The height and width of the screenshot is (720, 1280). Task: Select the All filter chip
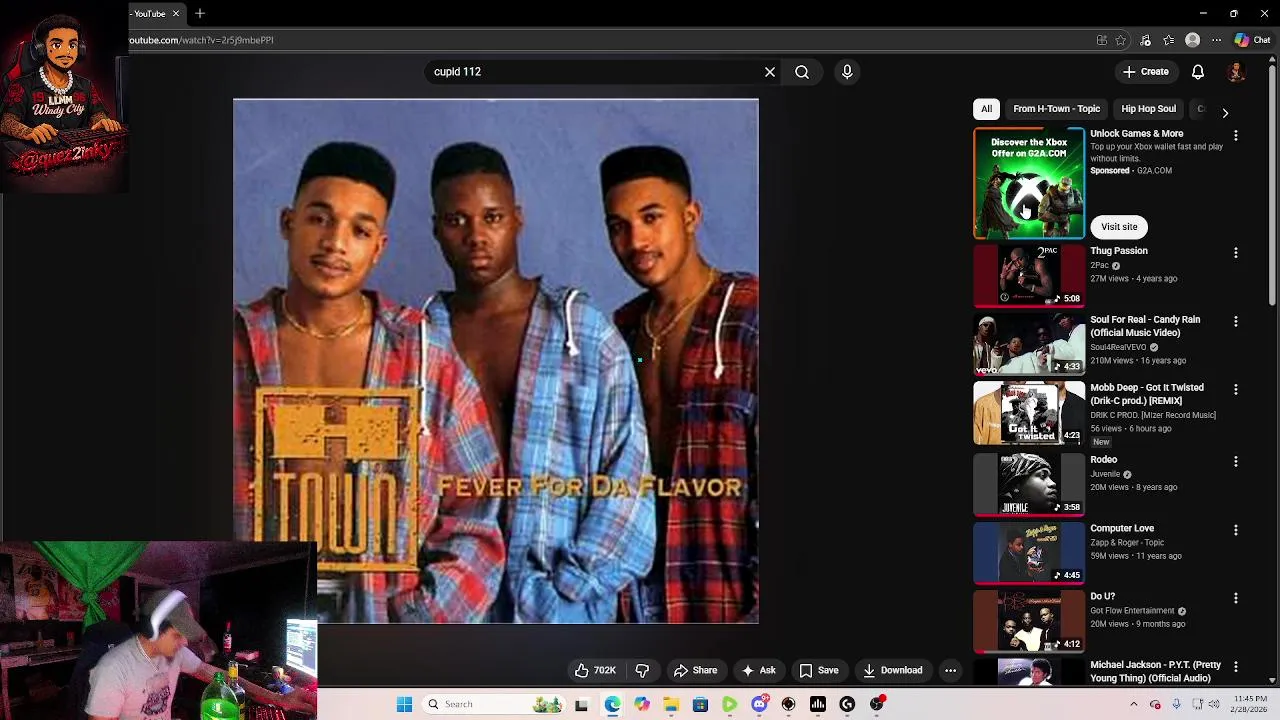(x=986, y=109)
